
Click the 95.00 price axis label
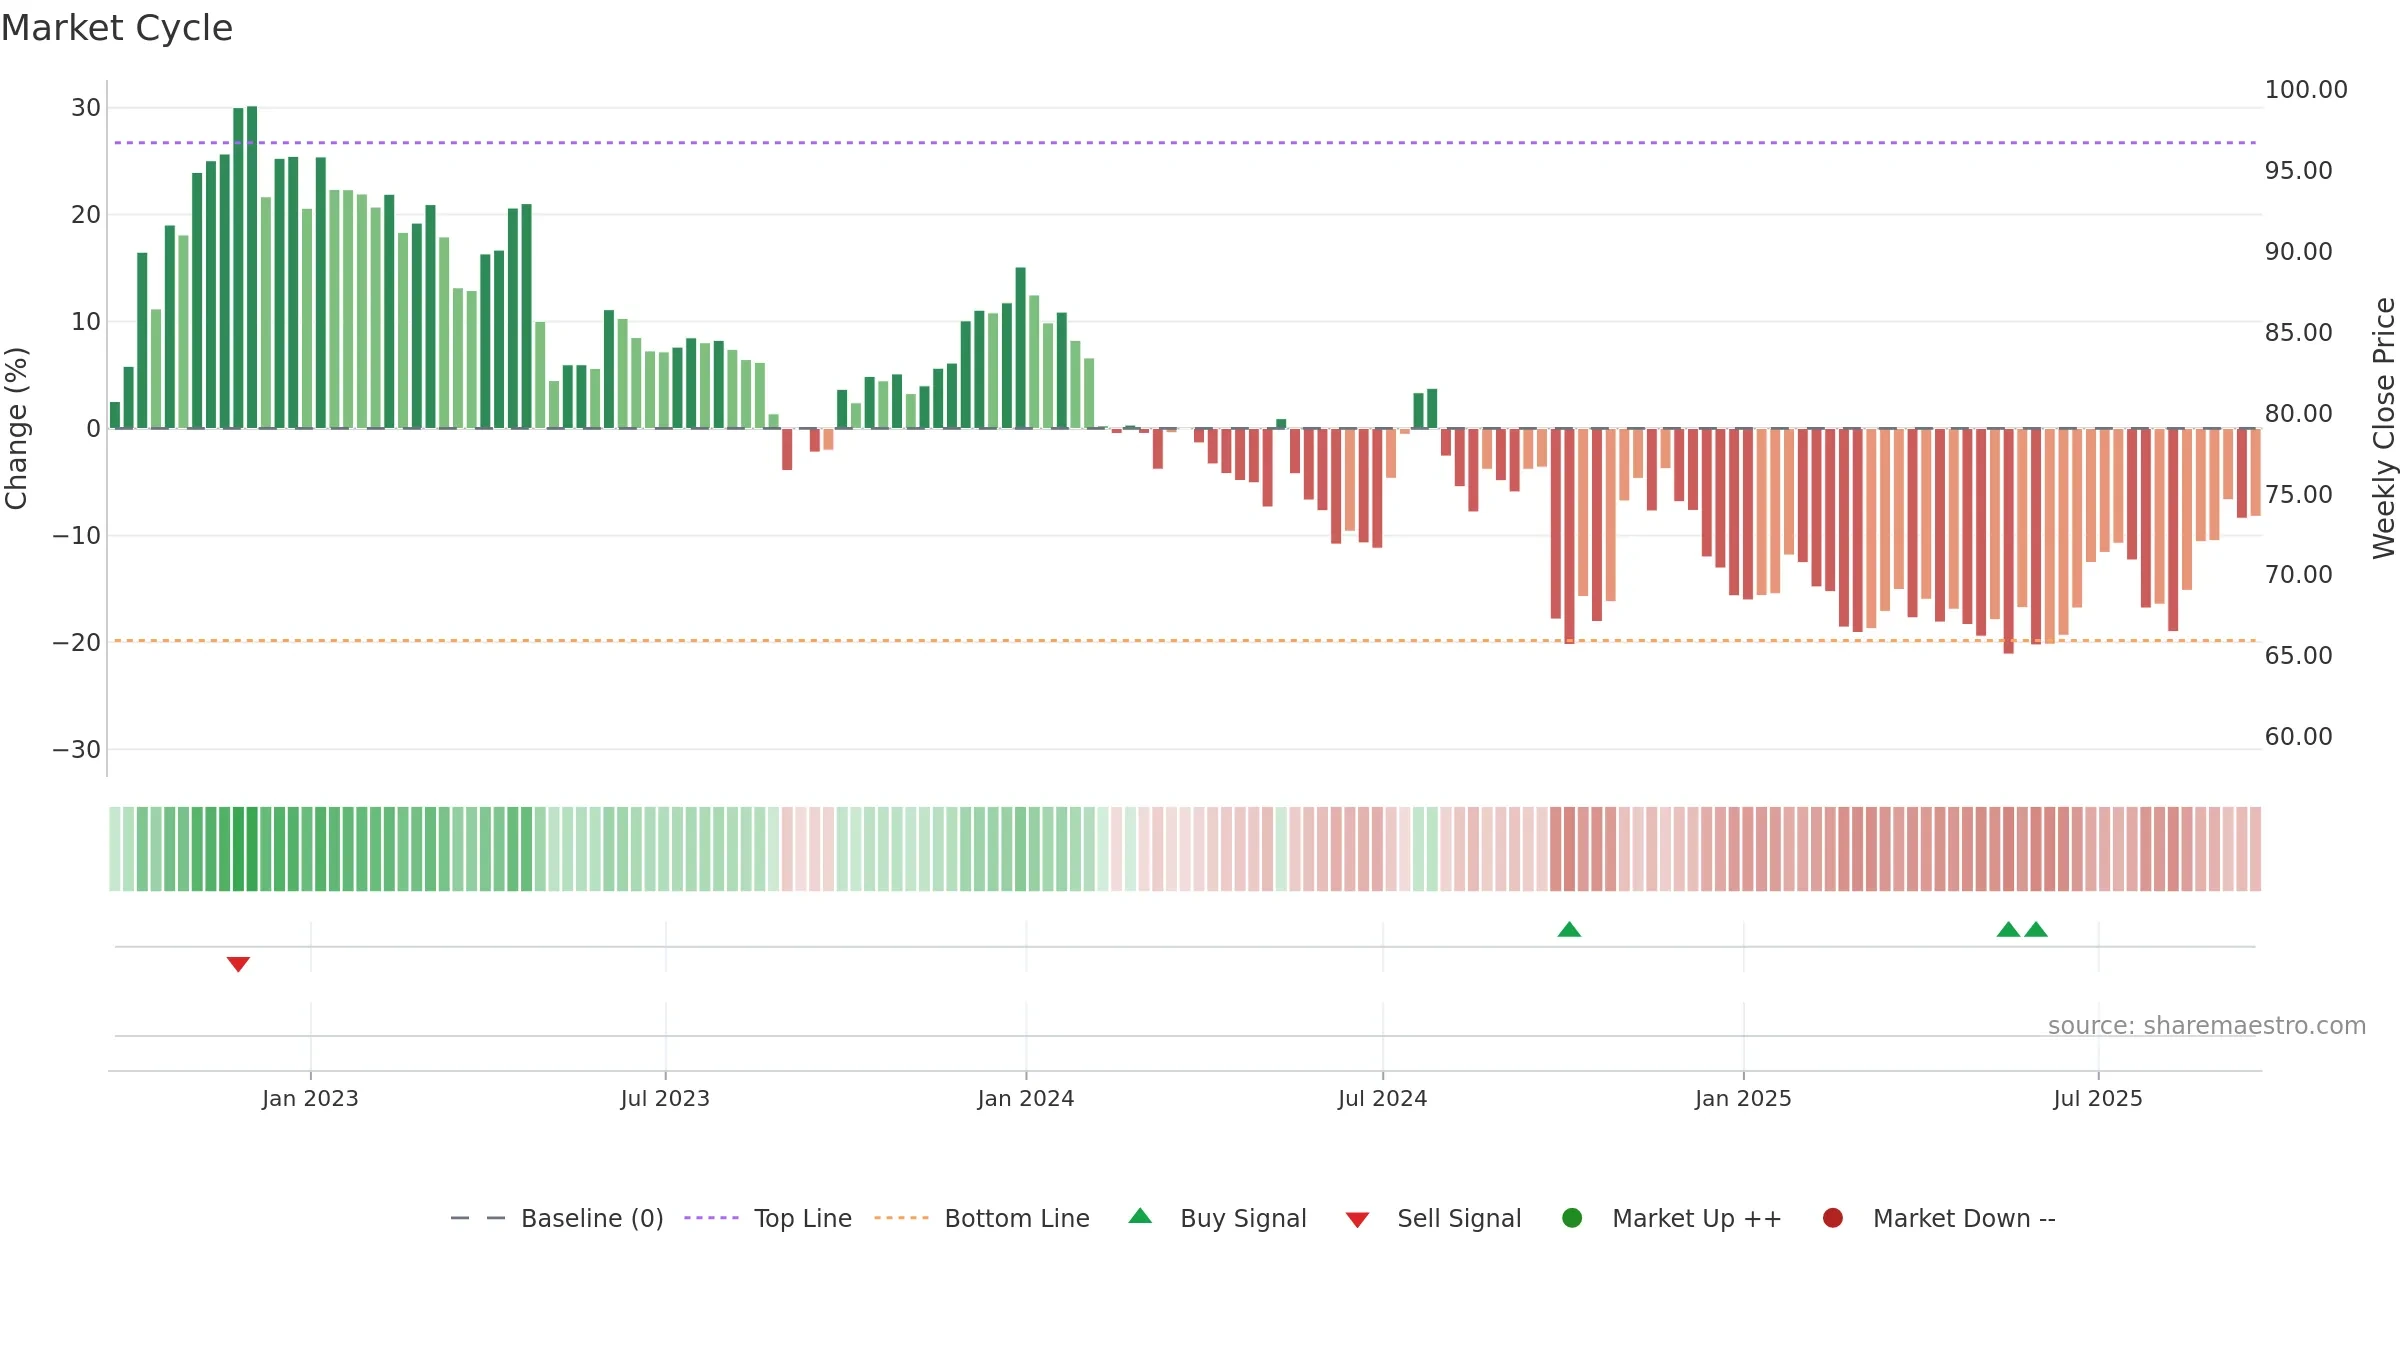tap(2298, 171)
